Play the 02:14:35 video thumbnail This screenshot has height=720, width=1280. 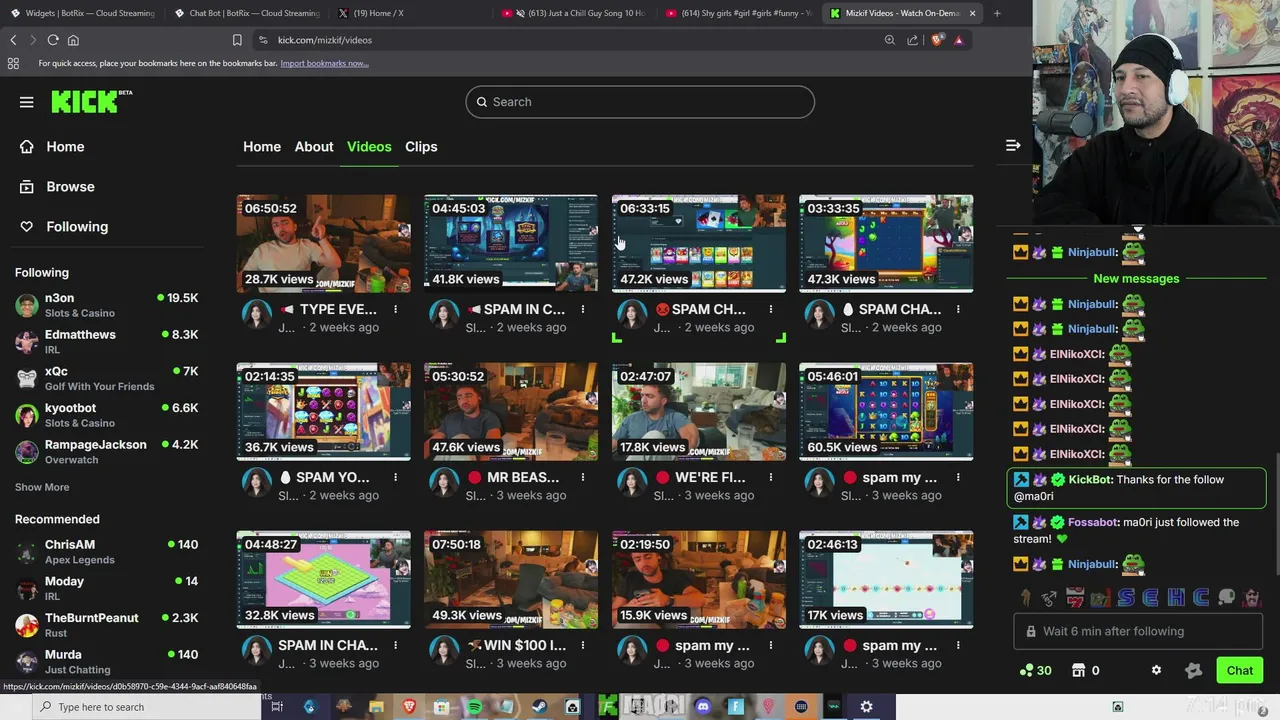[x=323, y=411]
